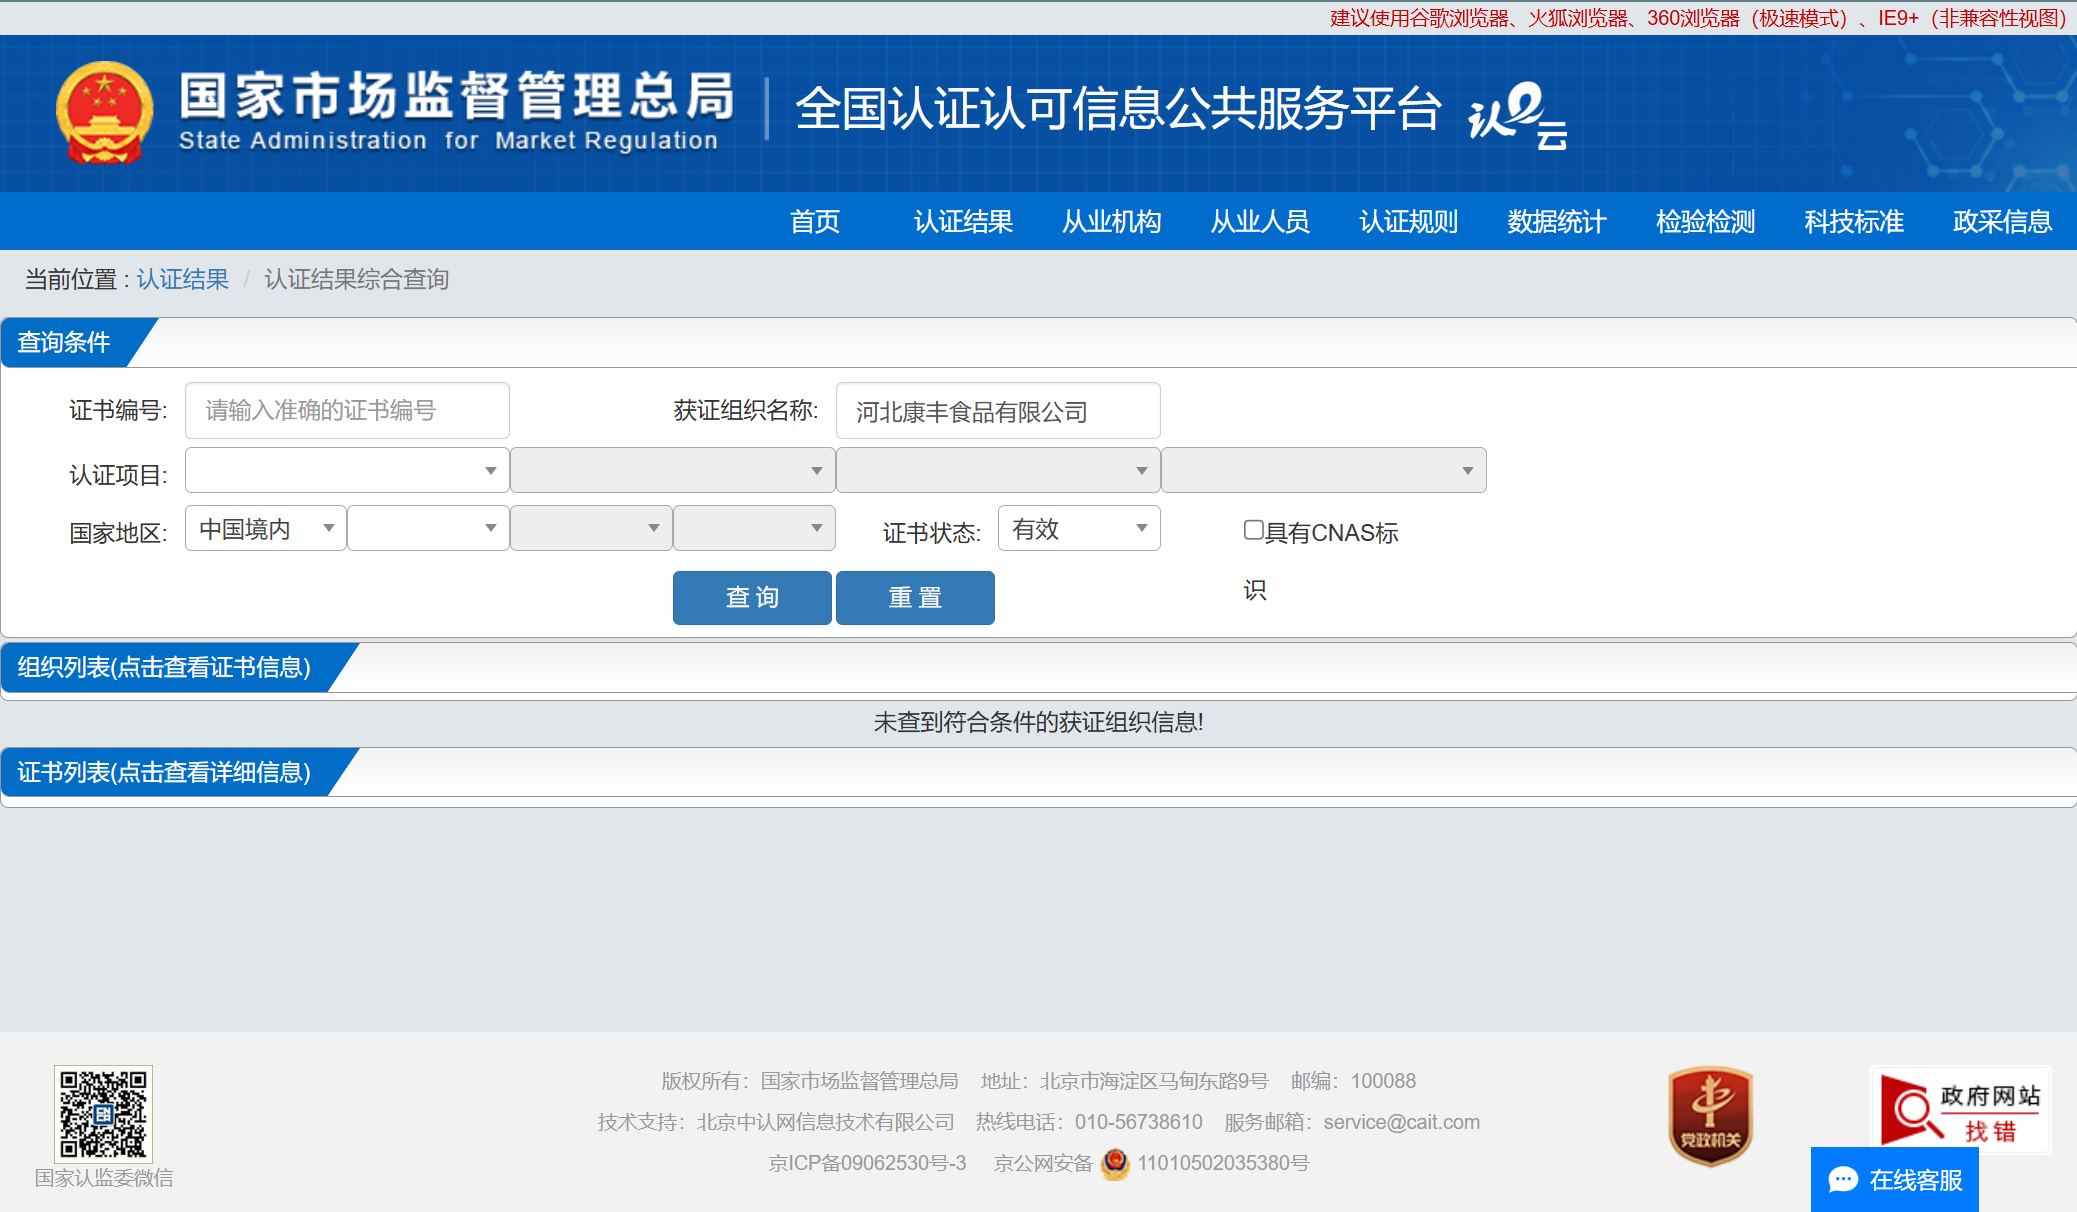The width and height of the screenshot is (2077, 1212).
Task: Open the 政采信息 menu item
Action: [2003, 221]
